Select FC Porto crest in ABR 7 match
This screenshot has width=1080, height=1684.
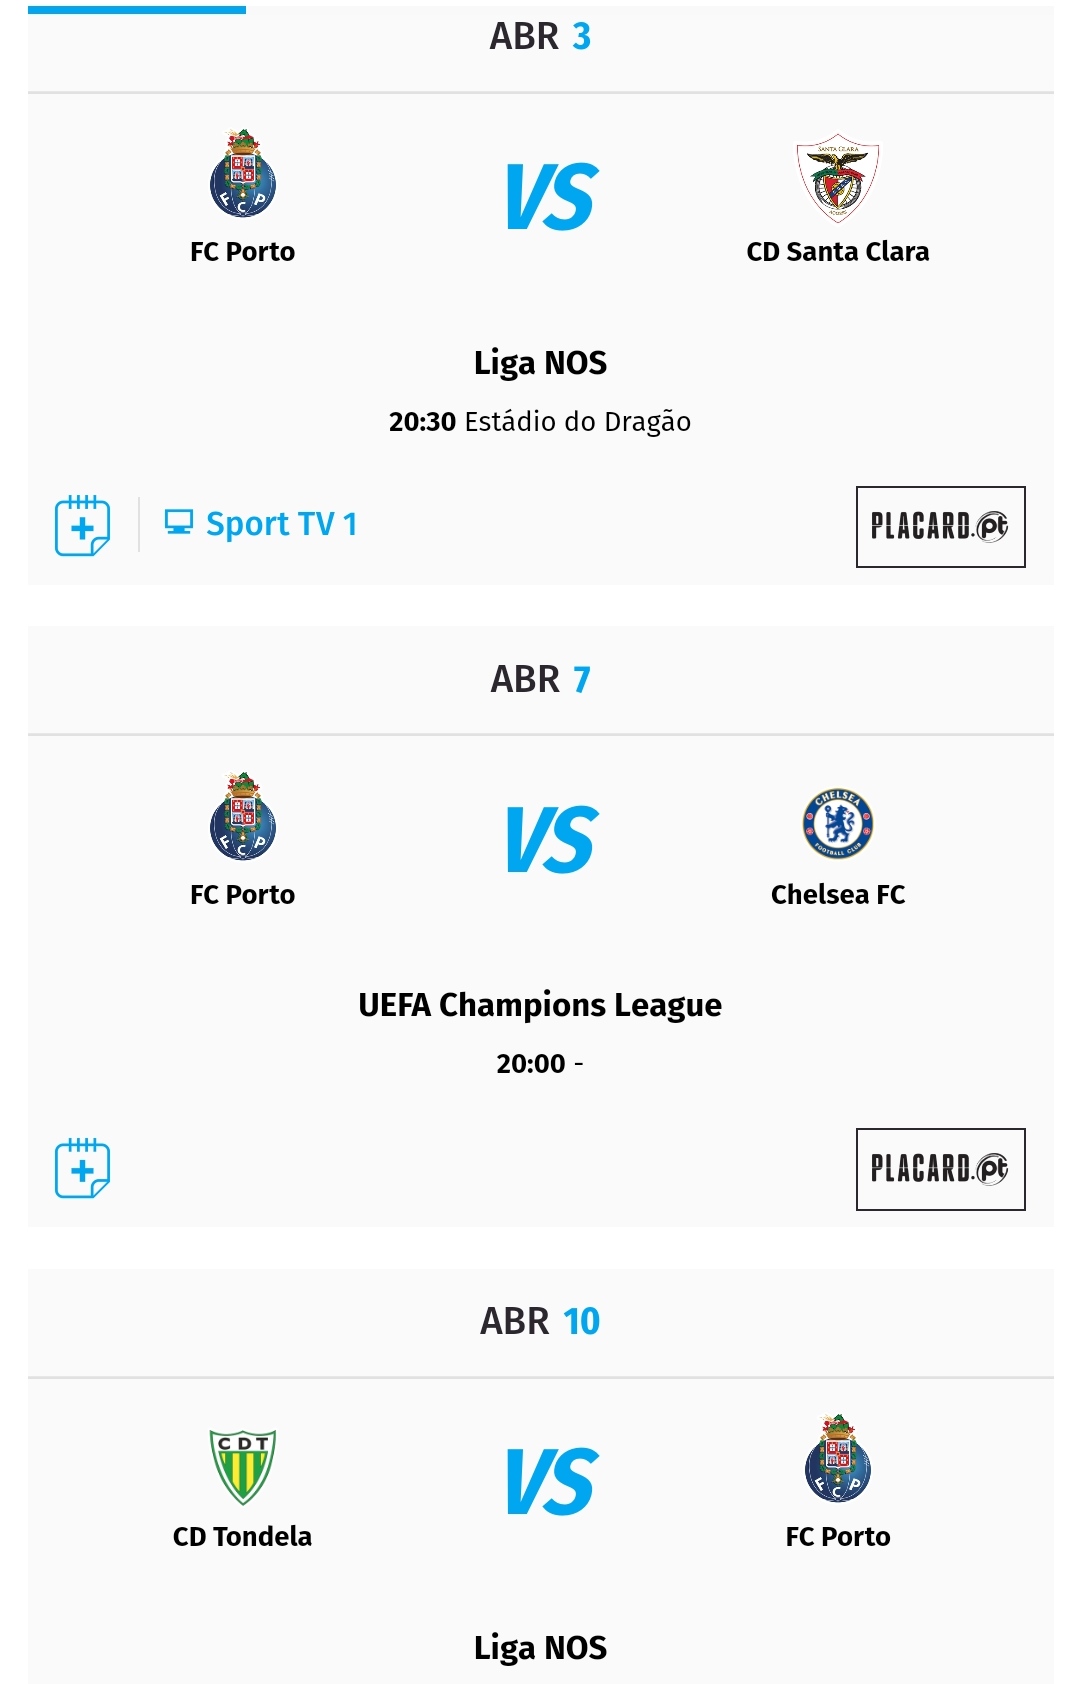(x=242, y=817)
